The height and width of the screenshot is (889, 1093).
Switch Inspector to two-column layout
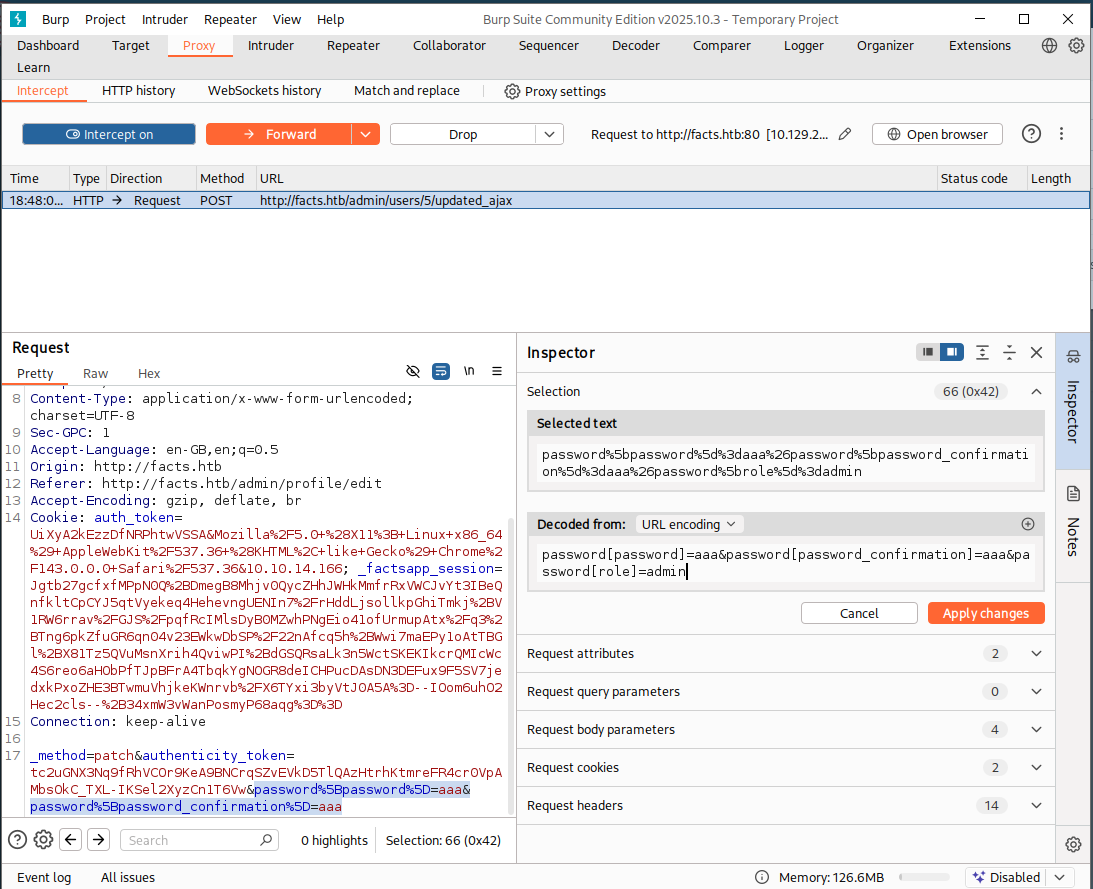coord(951,352)
